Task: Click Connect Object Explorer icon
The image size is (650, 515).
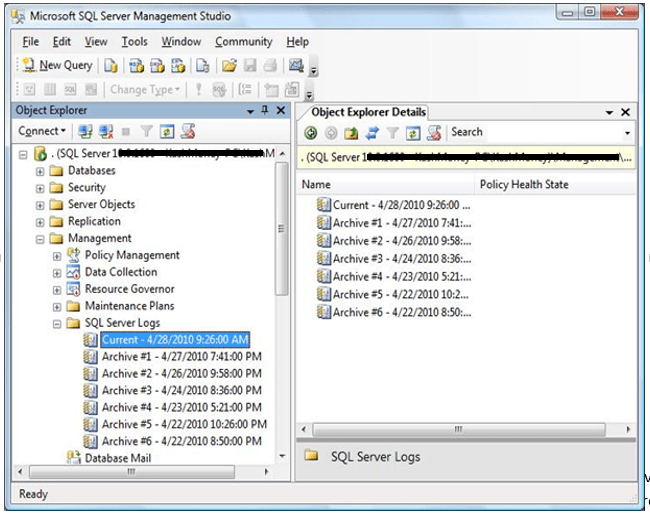Action: [x=85, y=131]
